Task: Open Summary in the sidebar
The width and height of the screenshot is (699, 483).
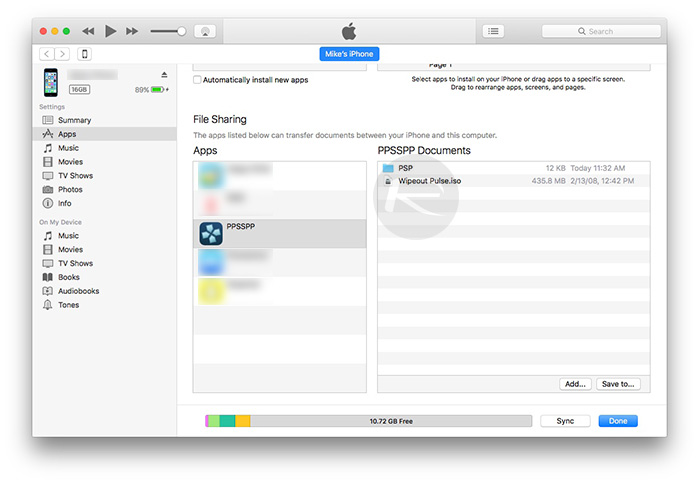Action: (74, 120)
